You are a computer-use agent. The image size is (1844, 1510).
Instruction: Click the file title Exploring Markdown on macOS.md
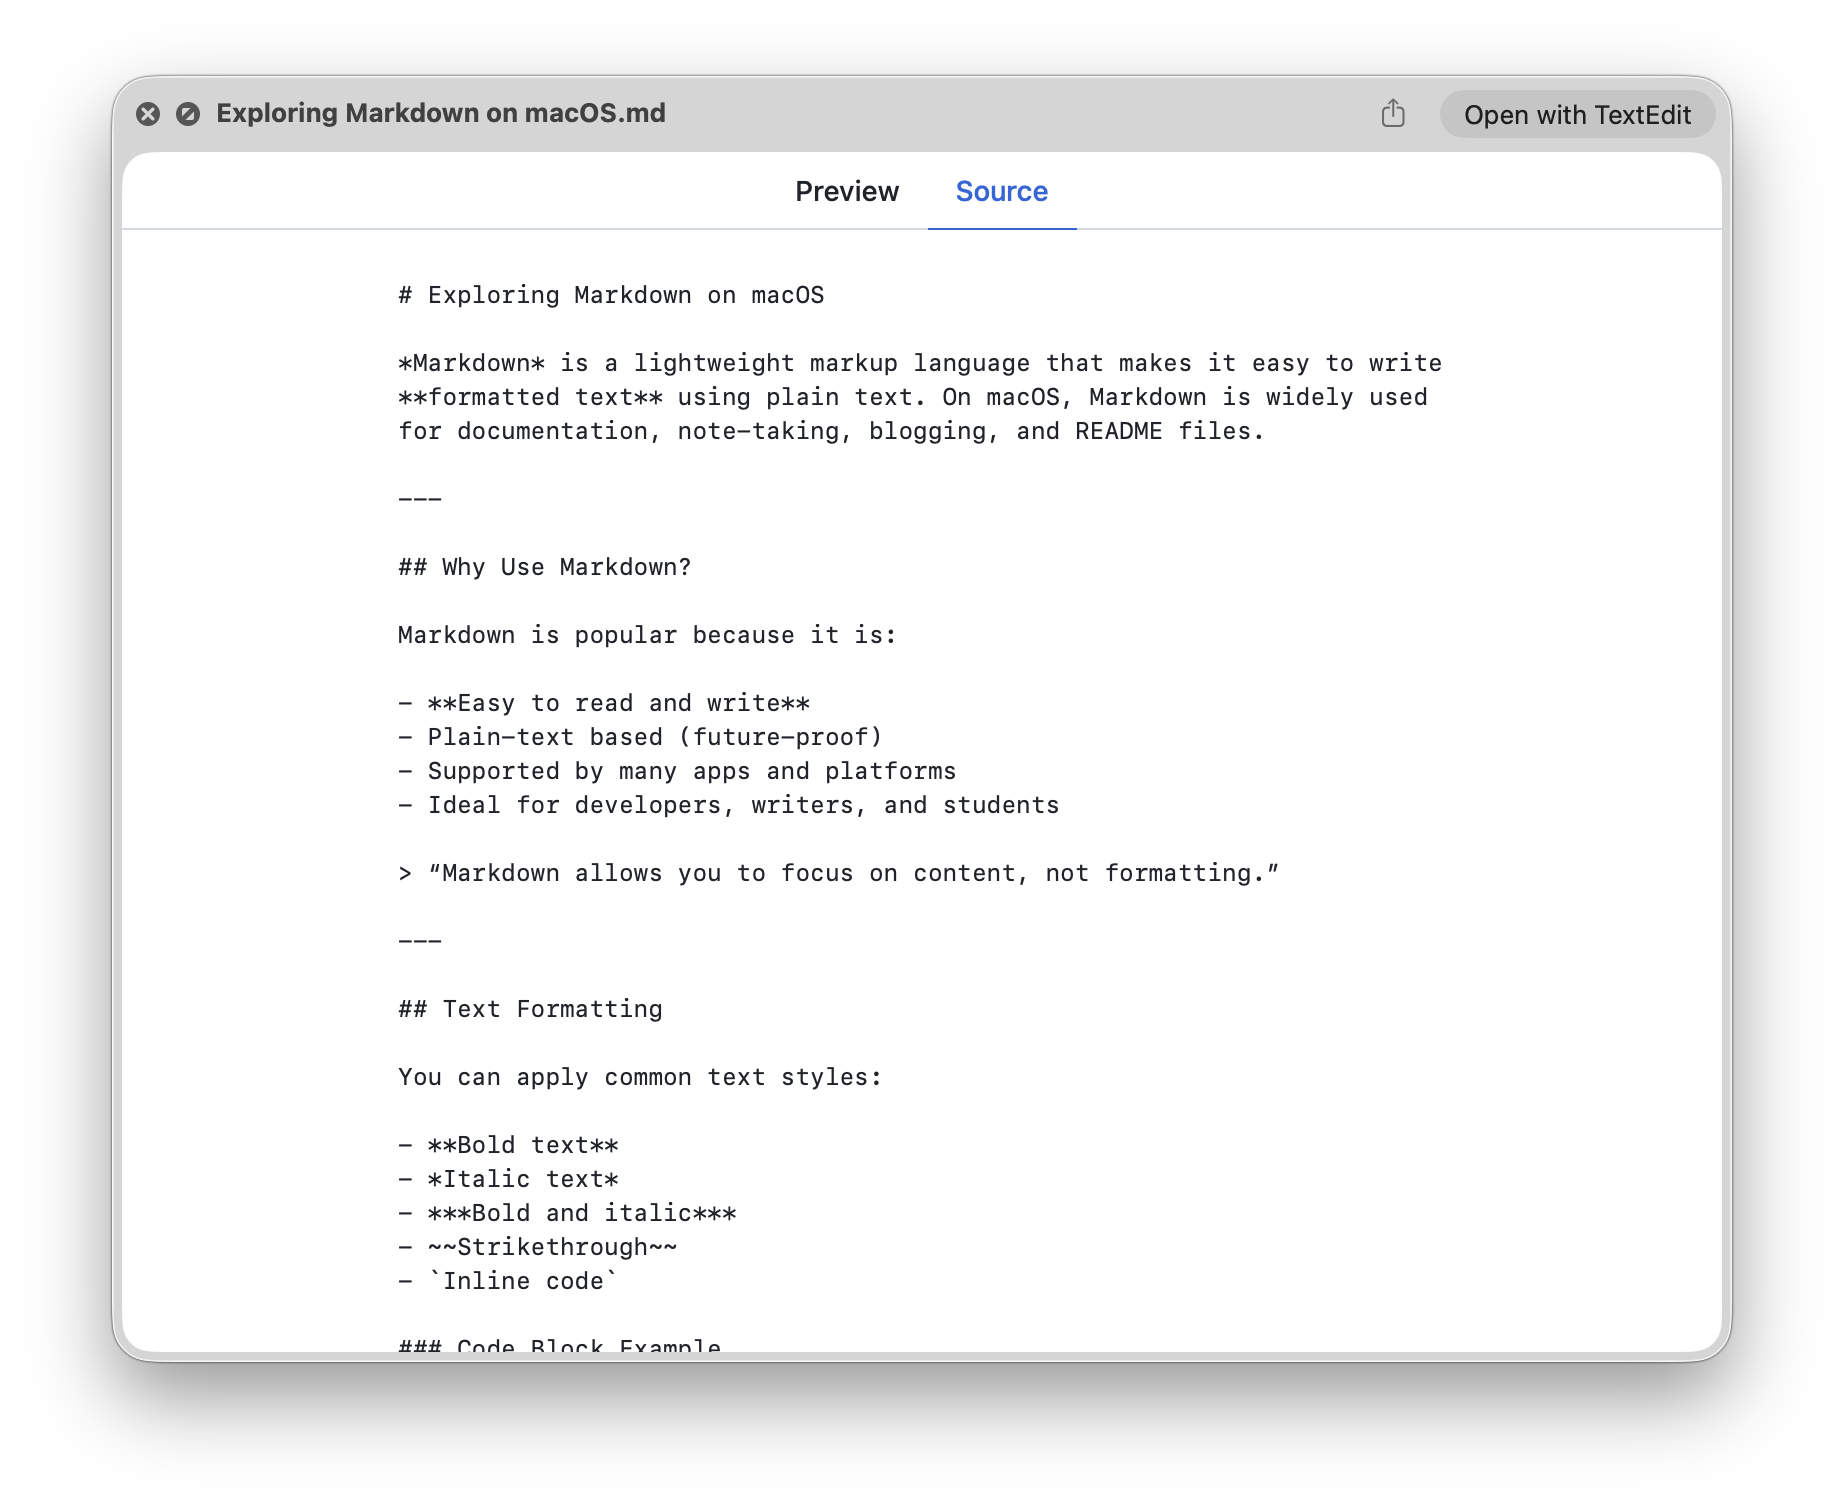440,113
